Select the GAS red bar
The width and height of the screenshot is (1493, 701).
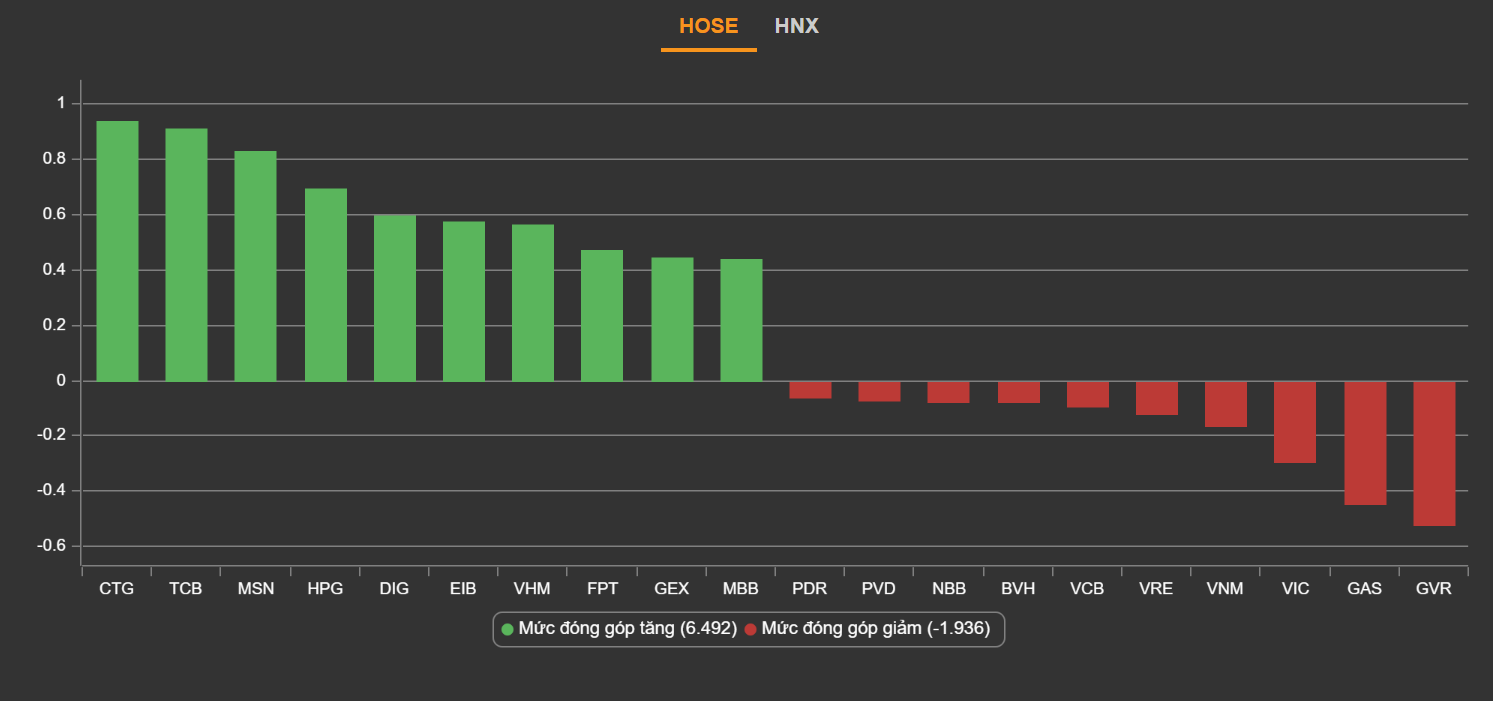(1364, 443)
